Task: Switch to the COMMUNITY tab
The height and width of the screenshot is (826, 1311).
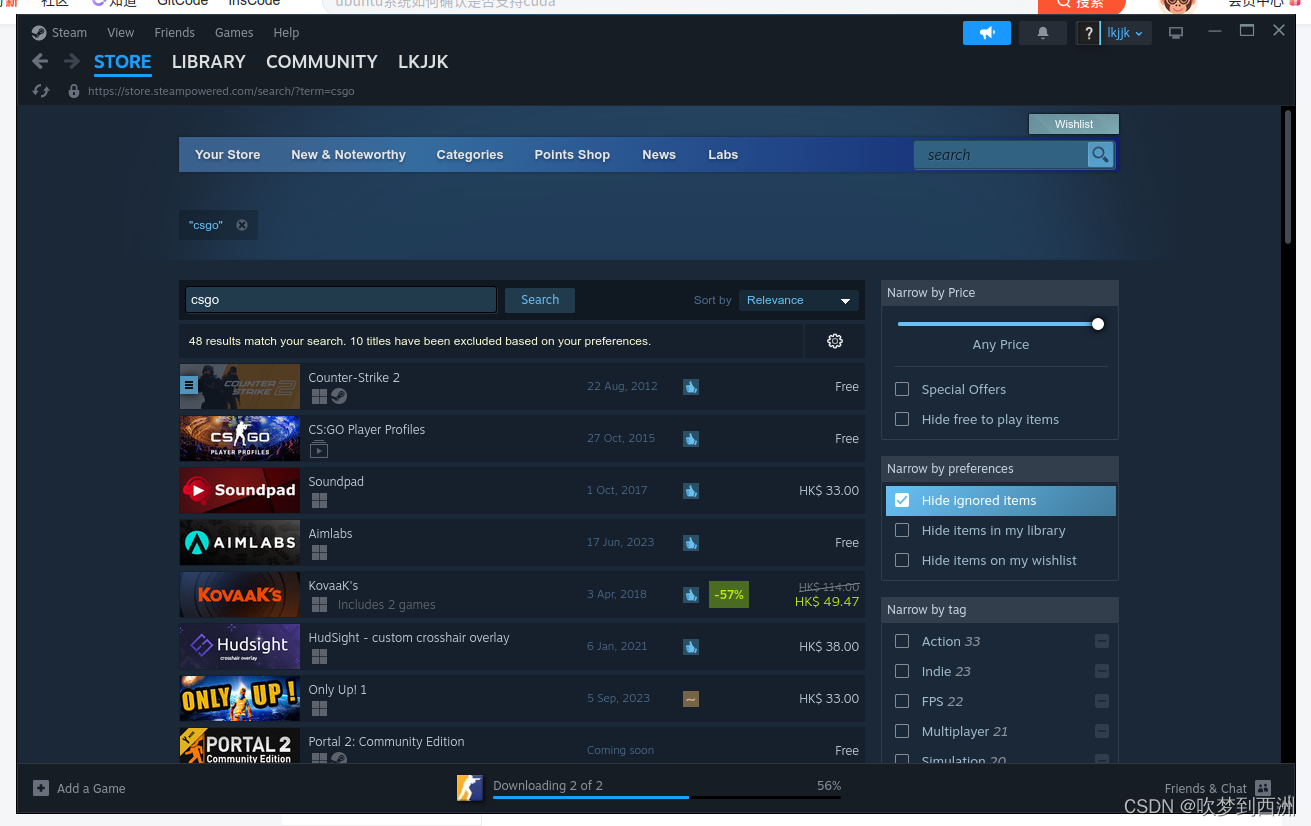Action: coord(322,62)
